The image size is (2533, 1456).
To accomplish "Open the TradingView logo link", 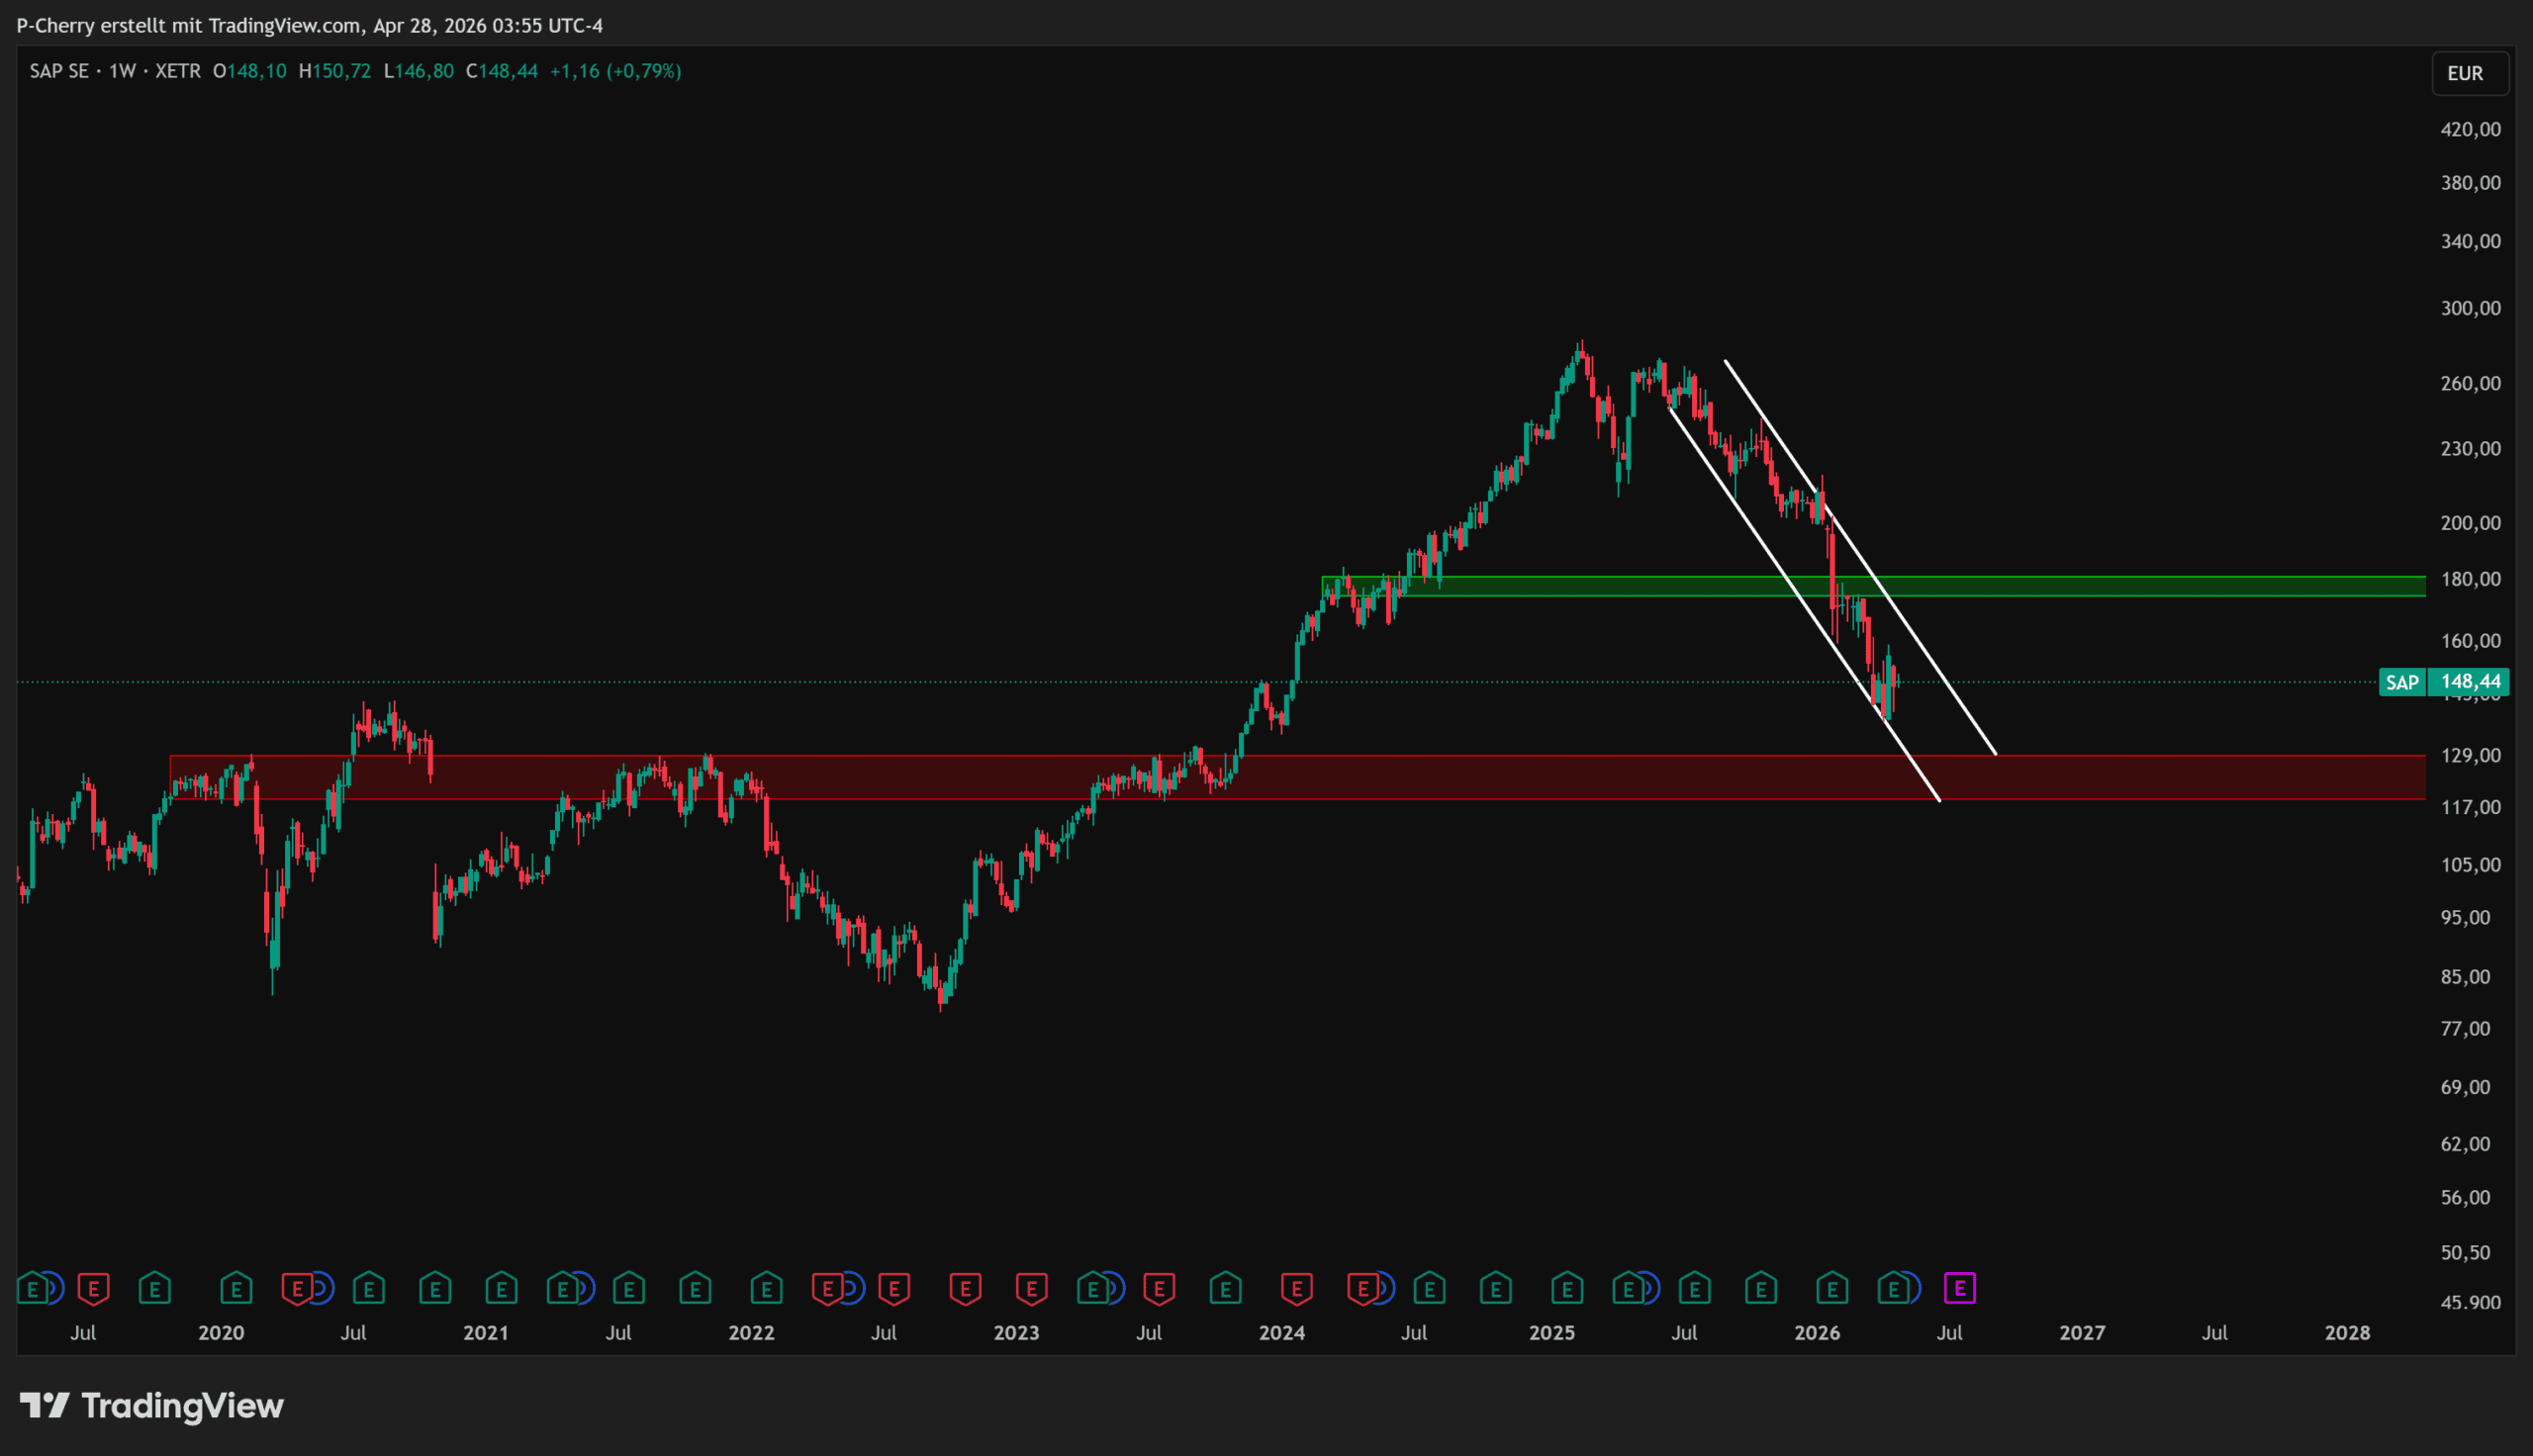I will (152, 1406).
